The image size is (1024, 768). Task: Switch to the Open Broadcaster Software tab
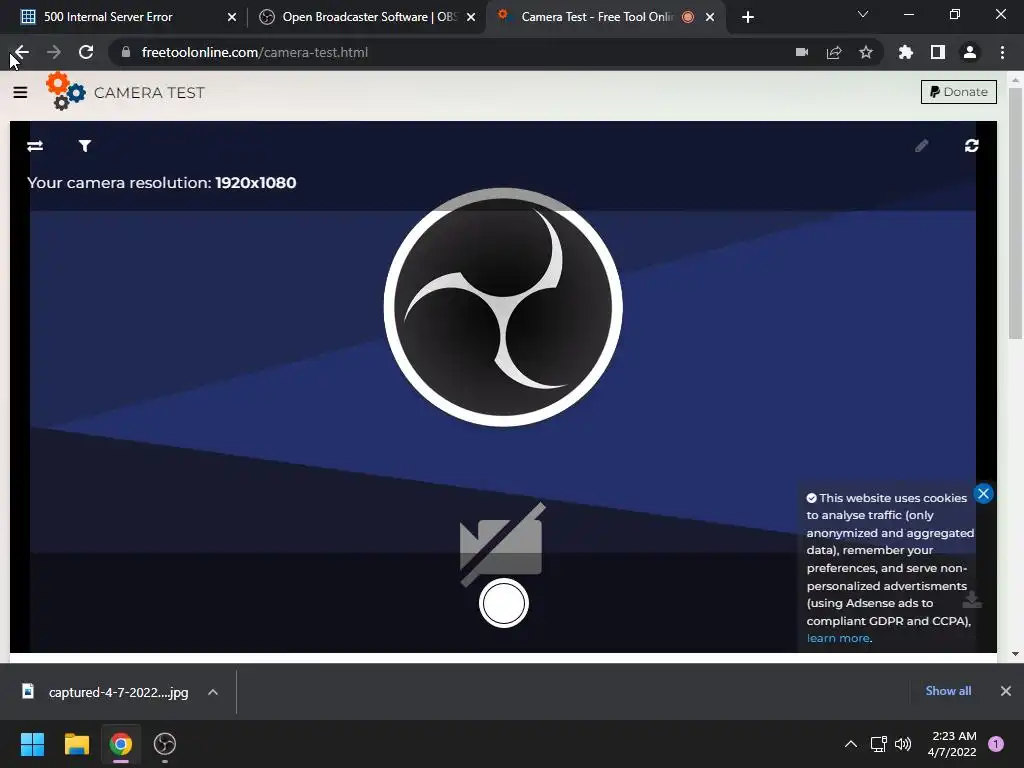(x=367, y=17)
